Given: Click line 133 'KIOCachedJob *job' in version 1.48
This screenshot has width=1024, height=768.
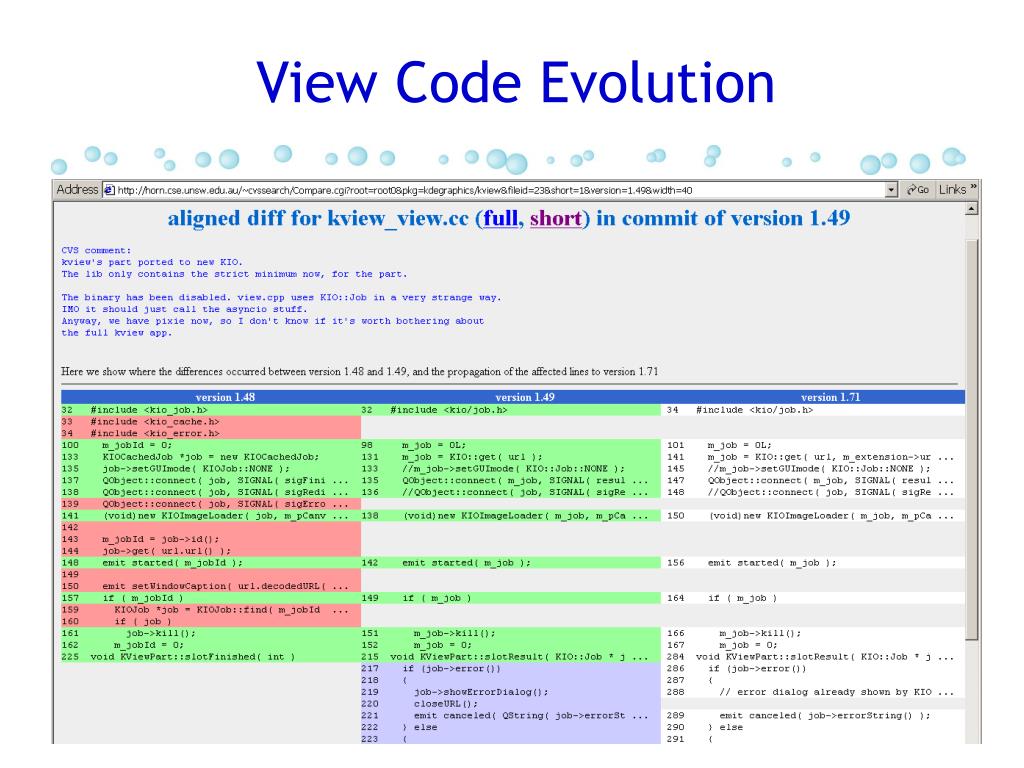Looking at the screenshot, I should coord(211,456).
